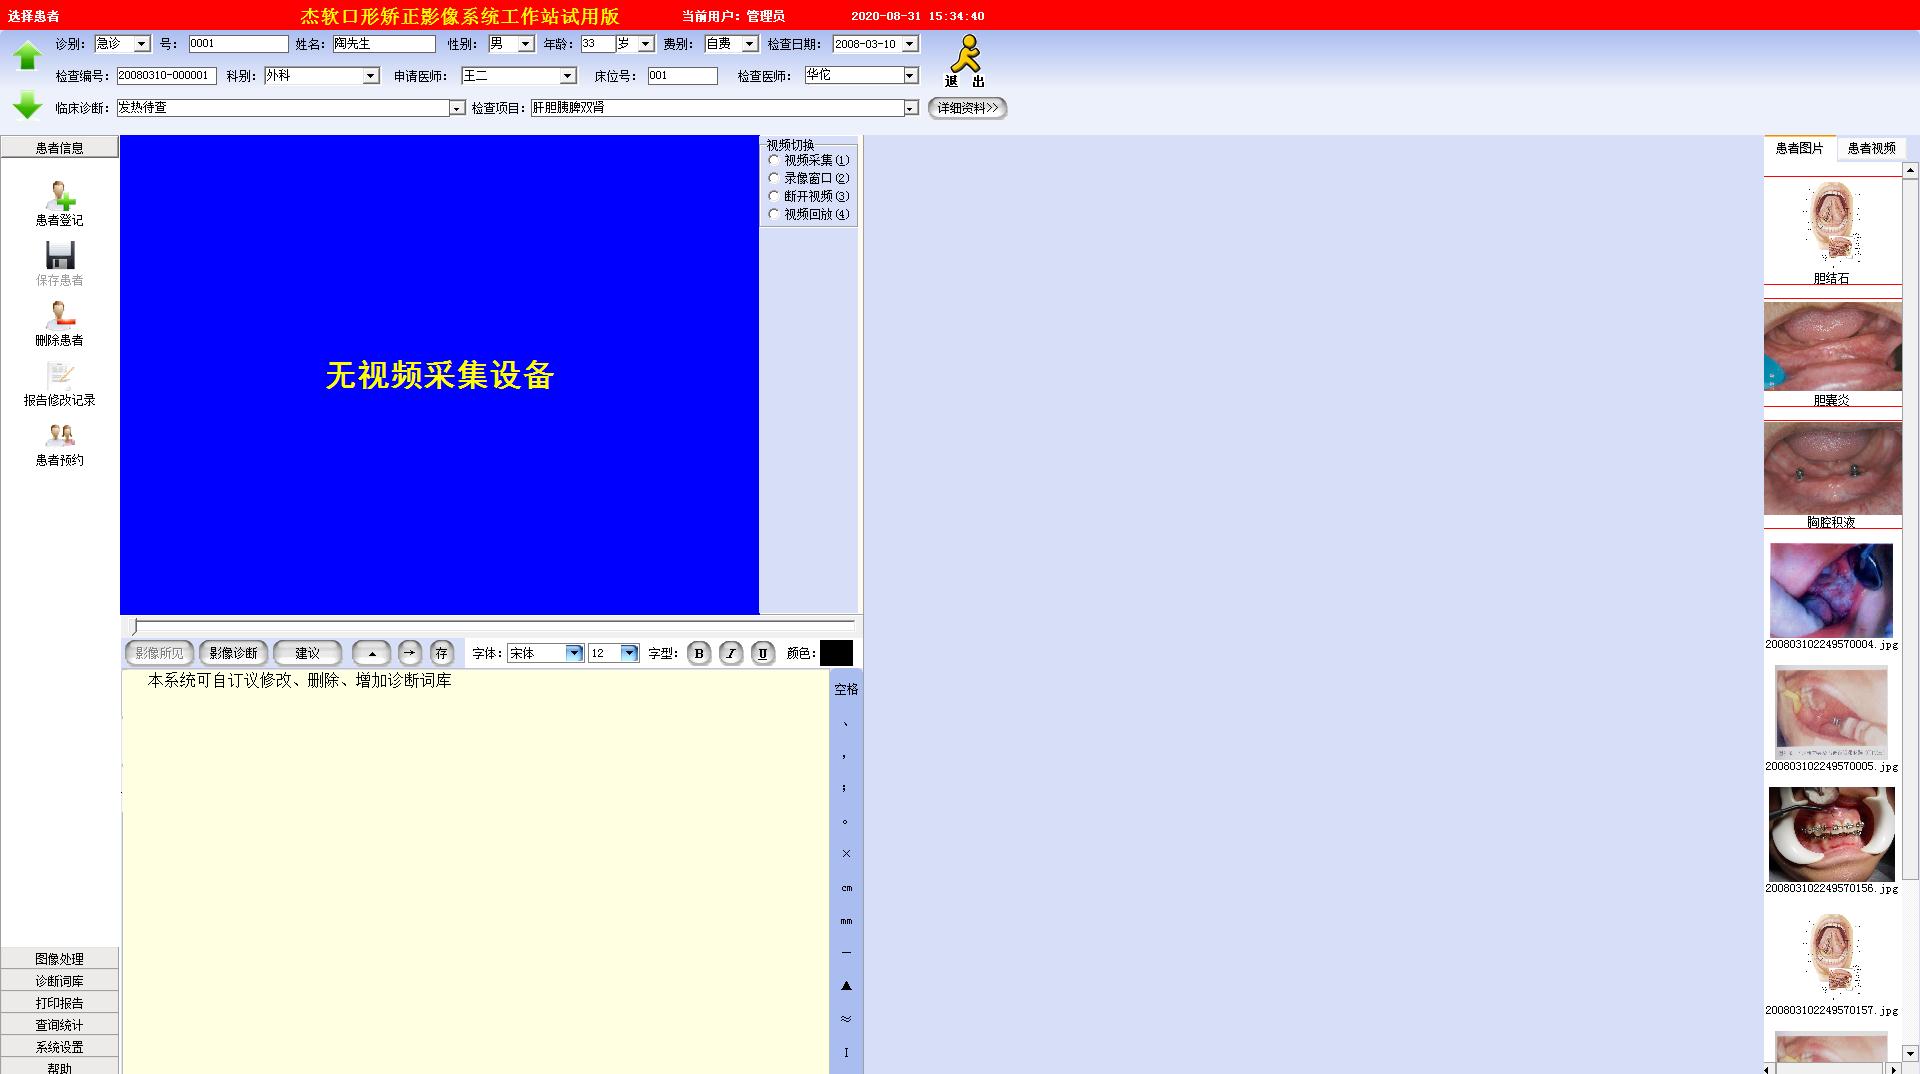The width and height of the screenshot is (1920, 1074).
Task: Open the 诊断词库 panel section
Action: [60, 981]
